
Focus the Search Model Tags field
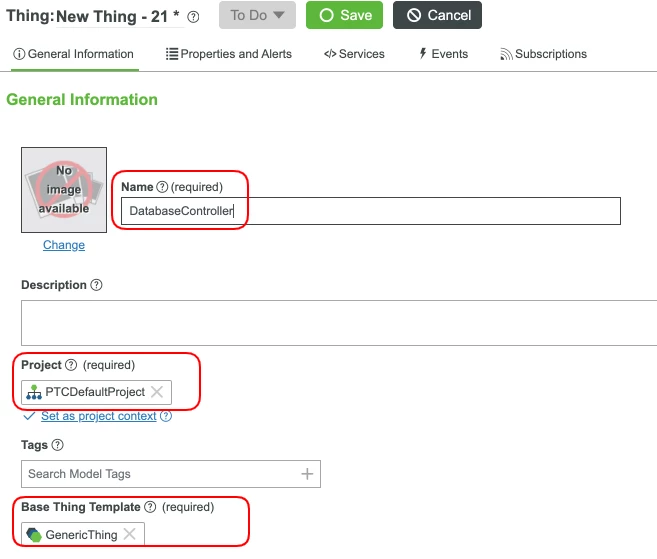[x=171, y=474]
